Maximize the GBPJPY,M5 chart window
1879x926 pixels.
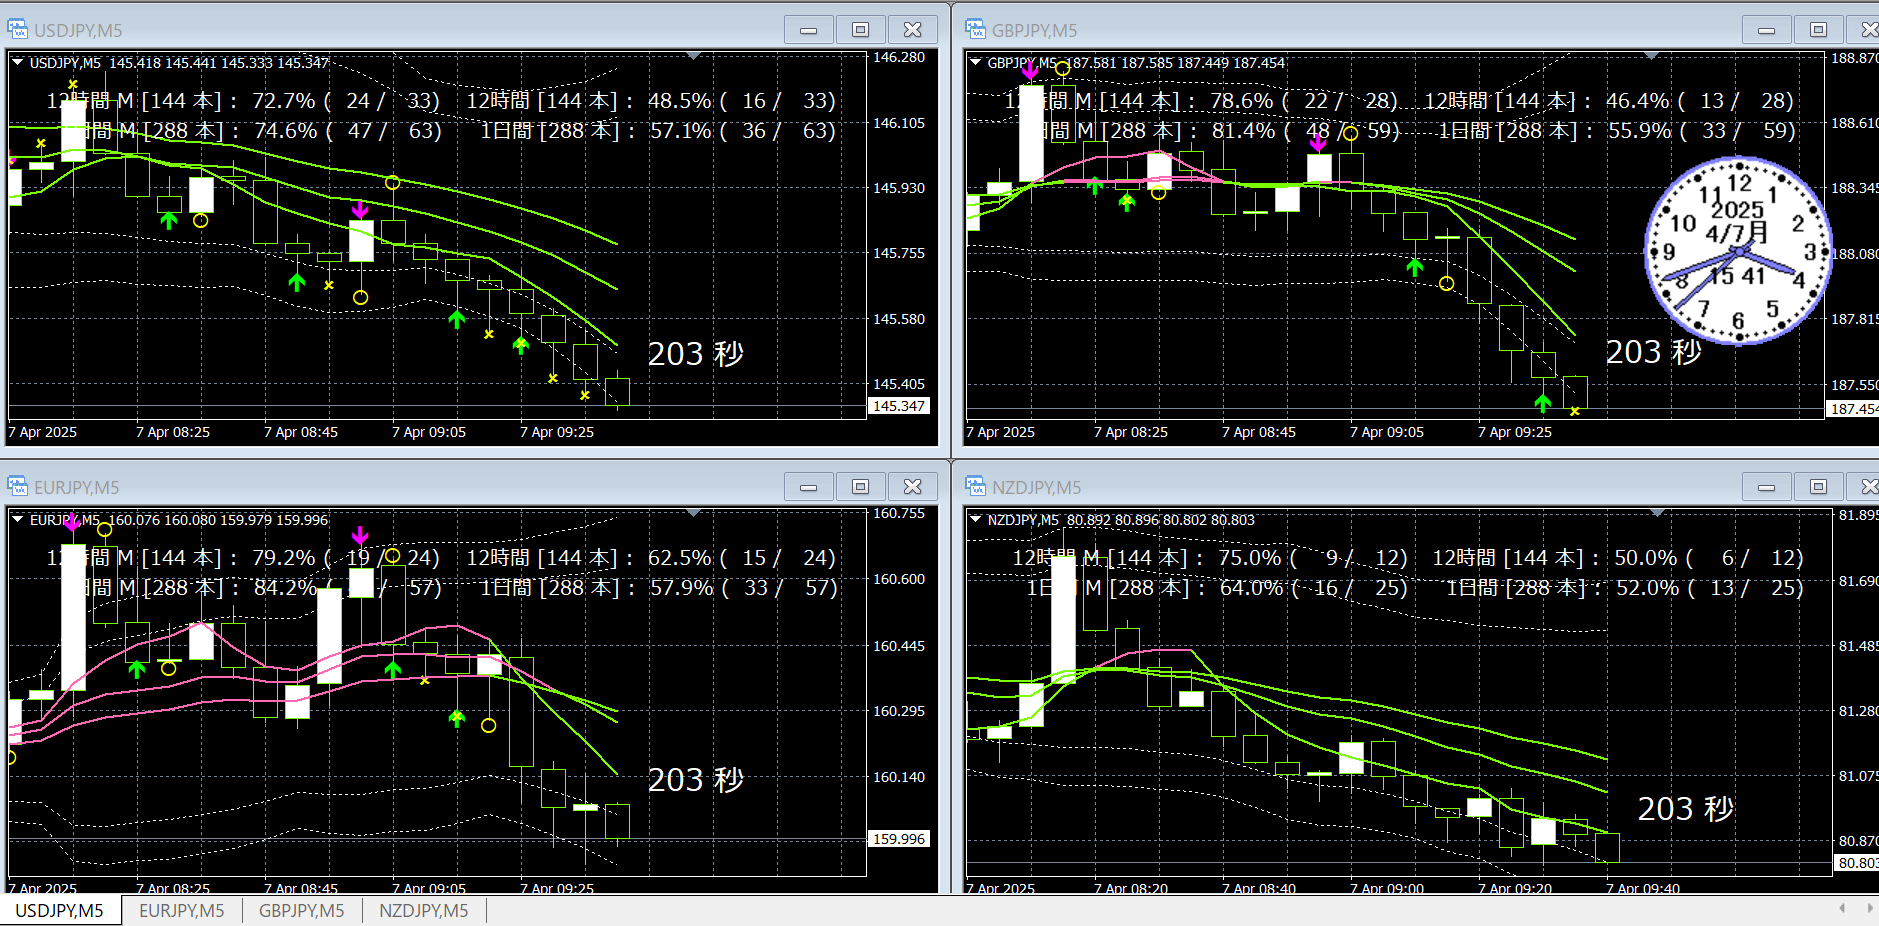1819,30
